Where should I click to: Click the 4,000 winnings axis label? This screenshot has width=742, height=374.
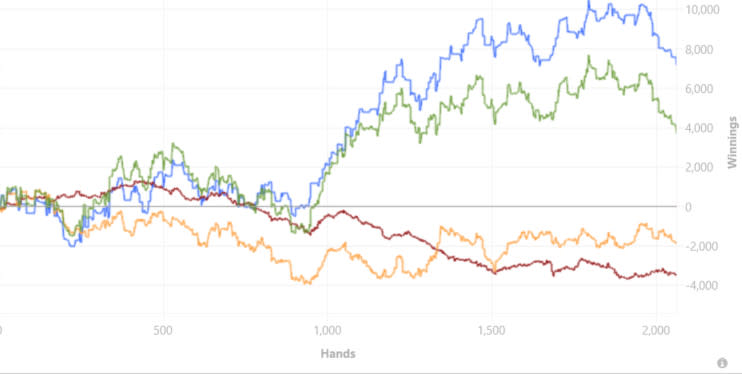(699, 128)
